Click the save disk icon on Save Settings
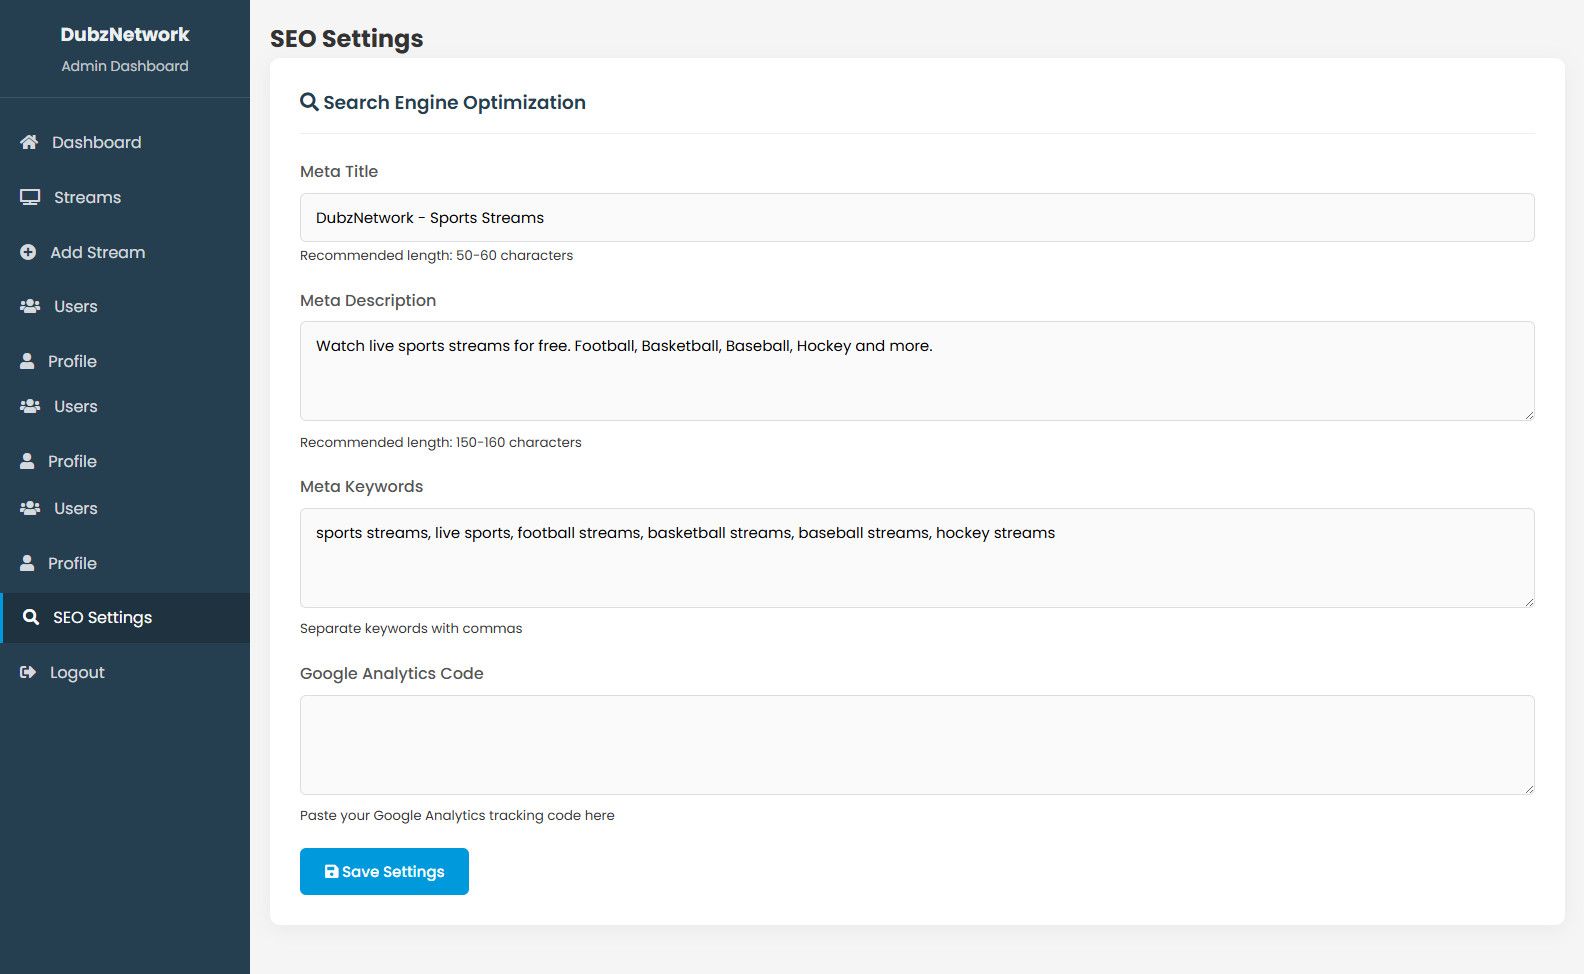This screenshot has width=1584, height=974. pos(331,872)
